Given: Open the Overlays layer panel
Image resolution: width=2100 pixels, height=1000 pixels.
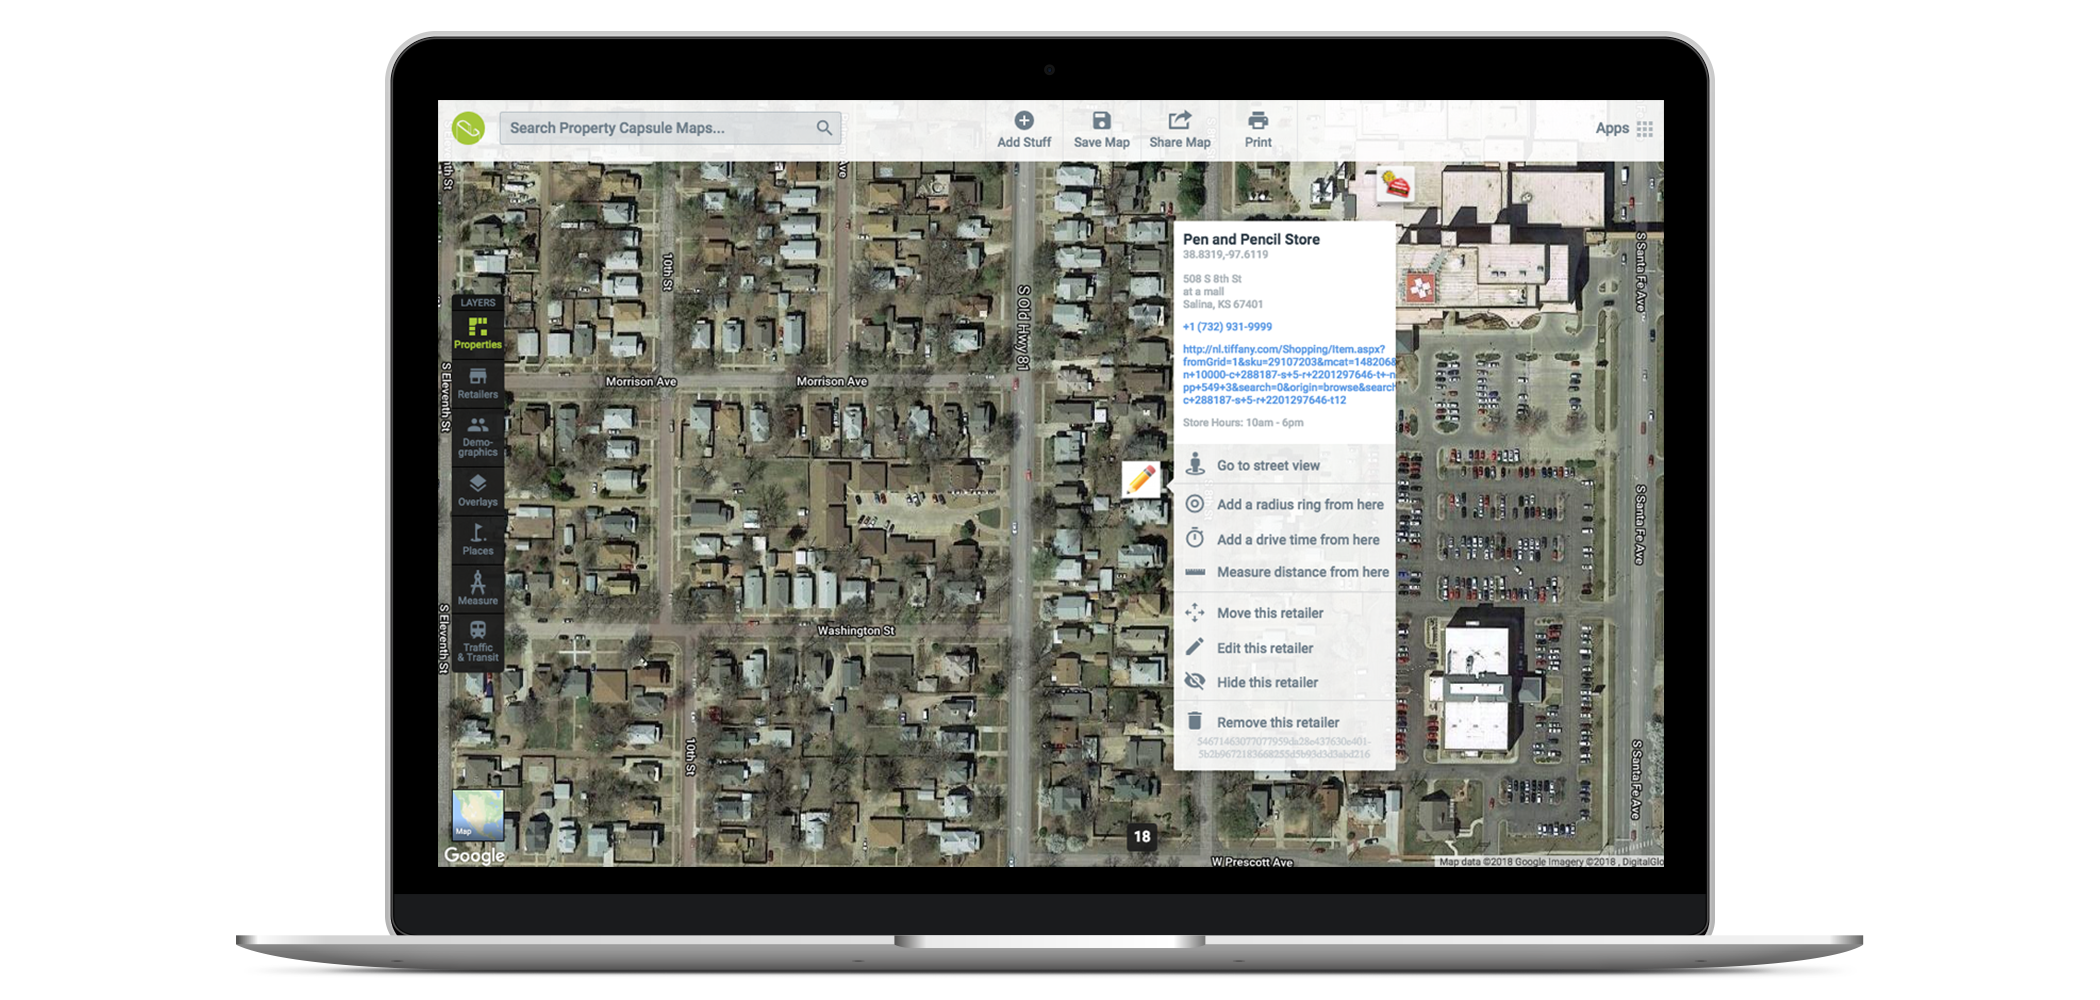Looking at the screenshot, I should [x=478, y=490].
